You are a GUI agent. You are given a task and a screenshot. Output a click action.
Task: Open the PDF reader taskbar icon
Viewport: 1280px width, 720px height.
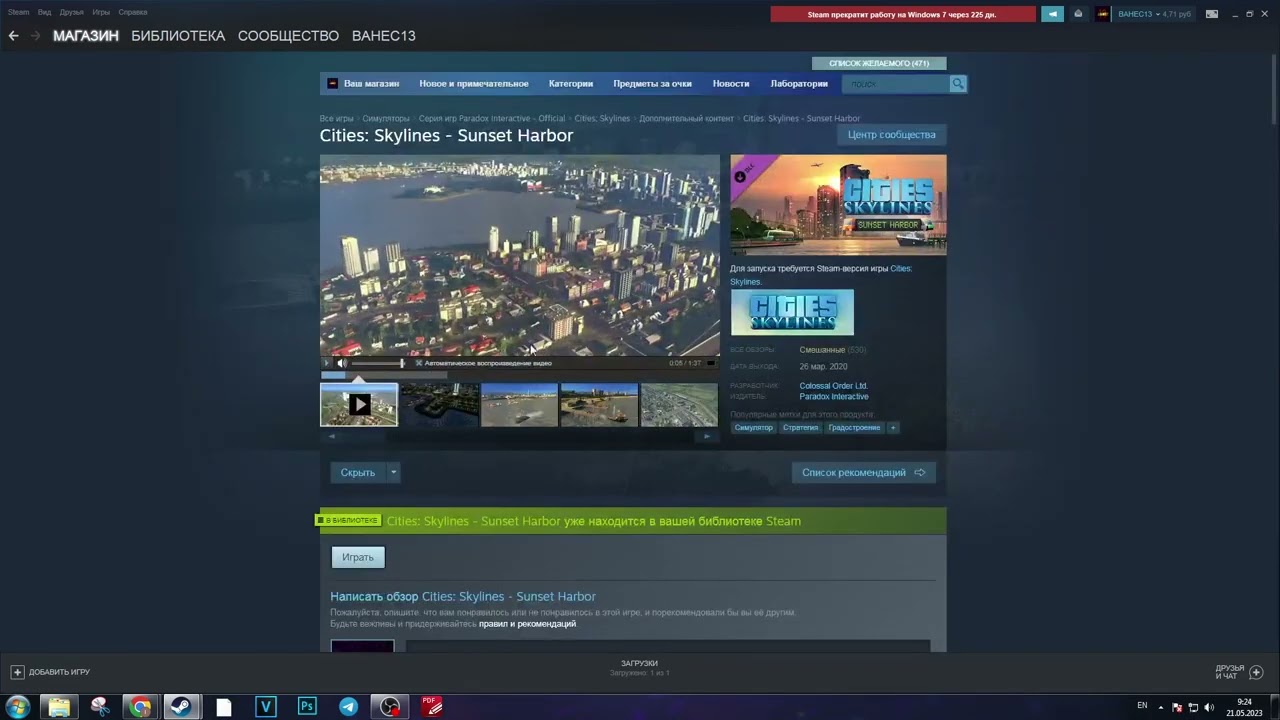[x=432, y=707]
